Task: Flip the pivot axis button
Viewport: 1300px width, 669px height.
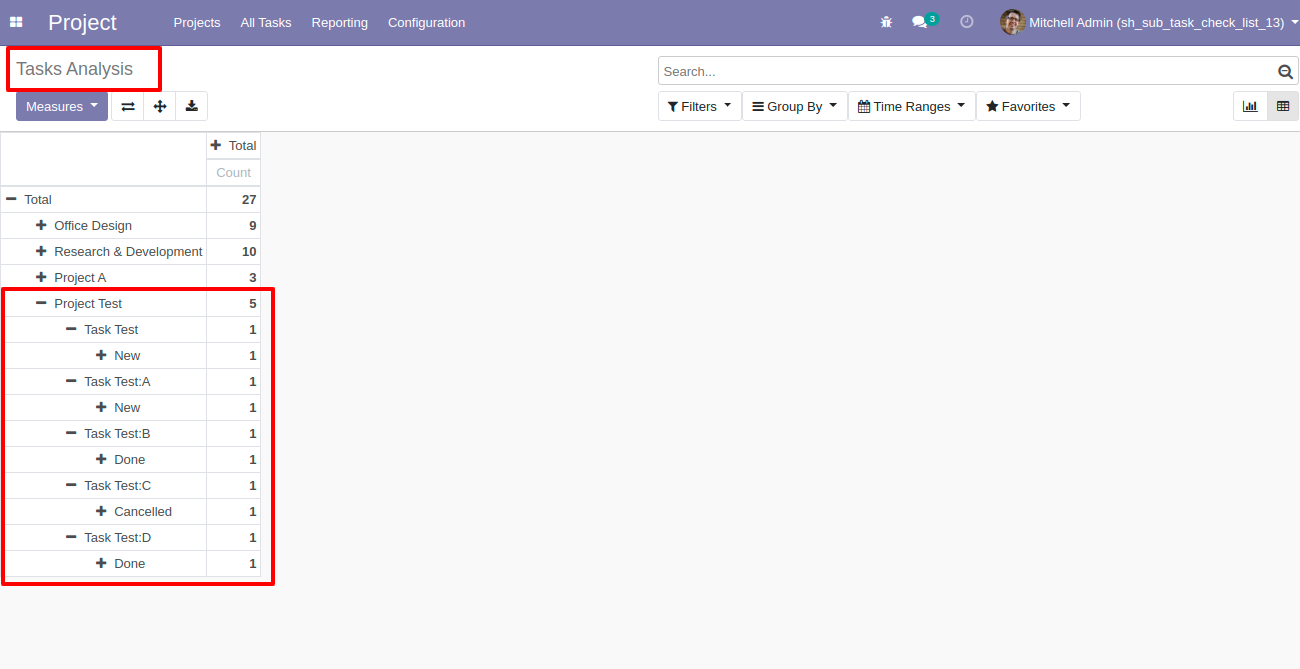Action: [x=128, y=106]
